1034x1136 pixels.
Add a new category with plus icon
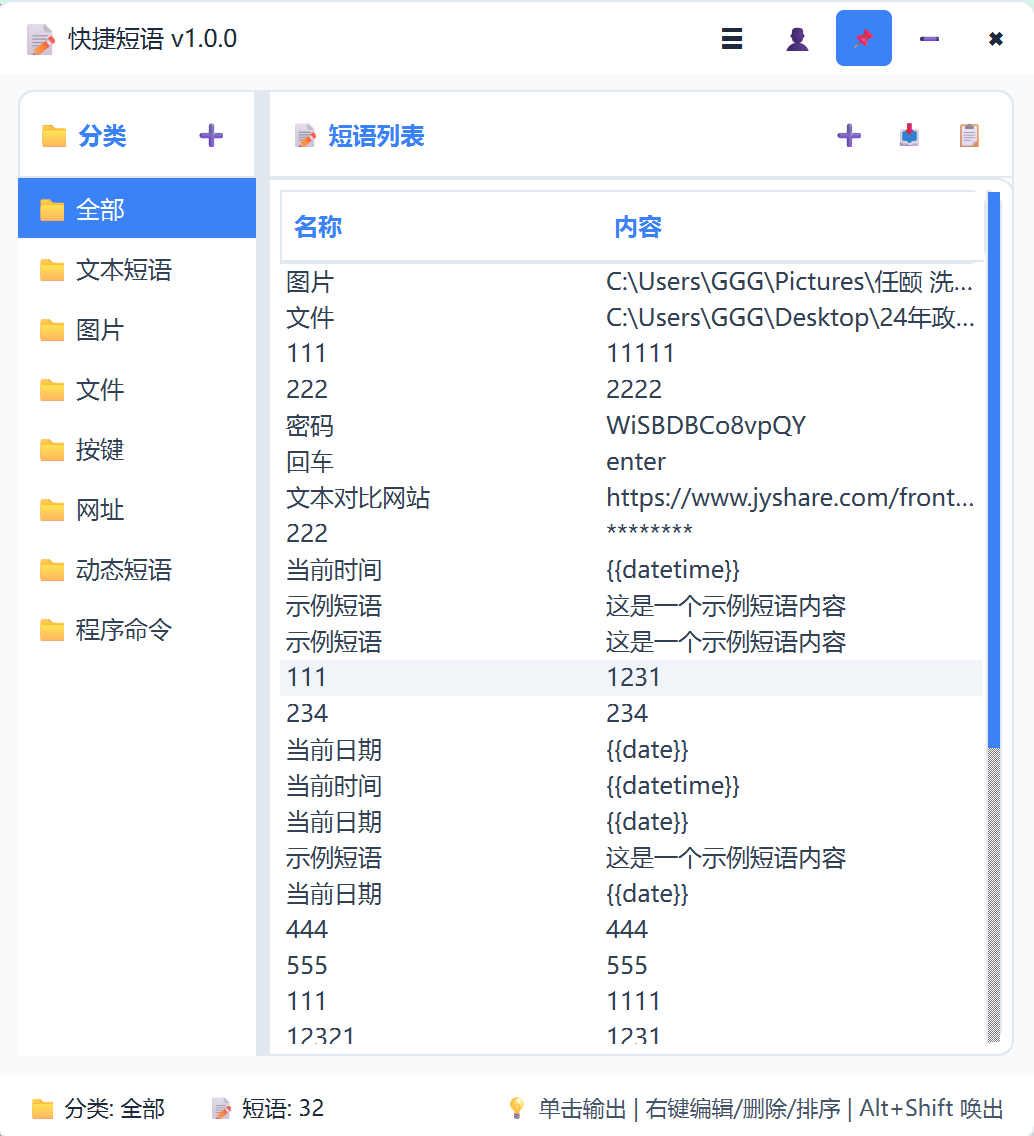pyautogui.click(x=211, y=136)
